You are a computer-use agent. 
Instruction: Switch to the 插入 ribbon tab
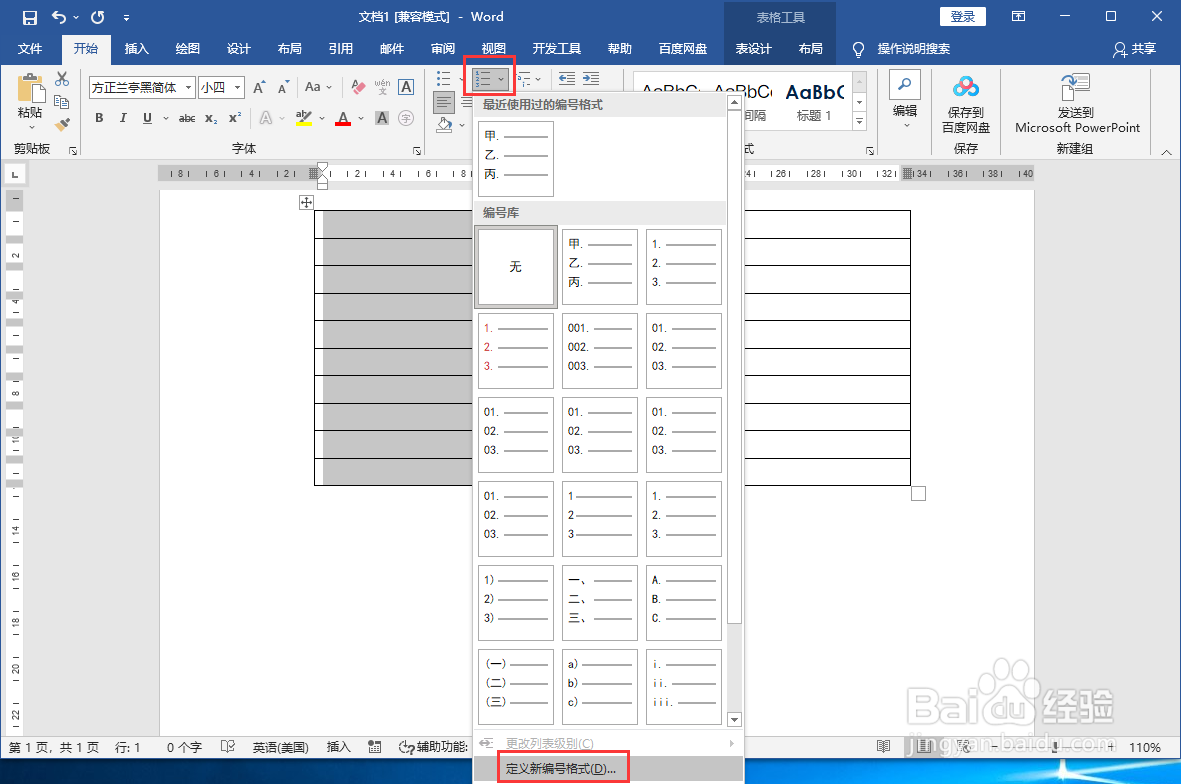pos(136,49)
